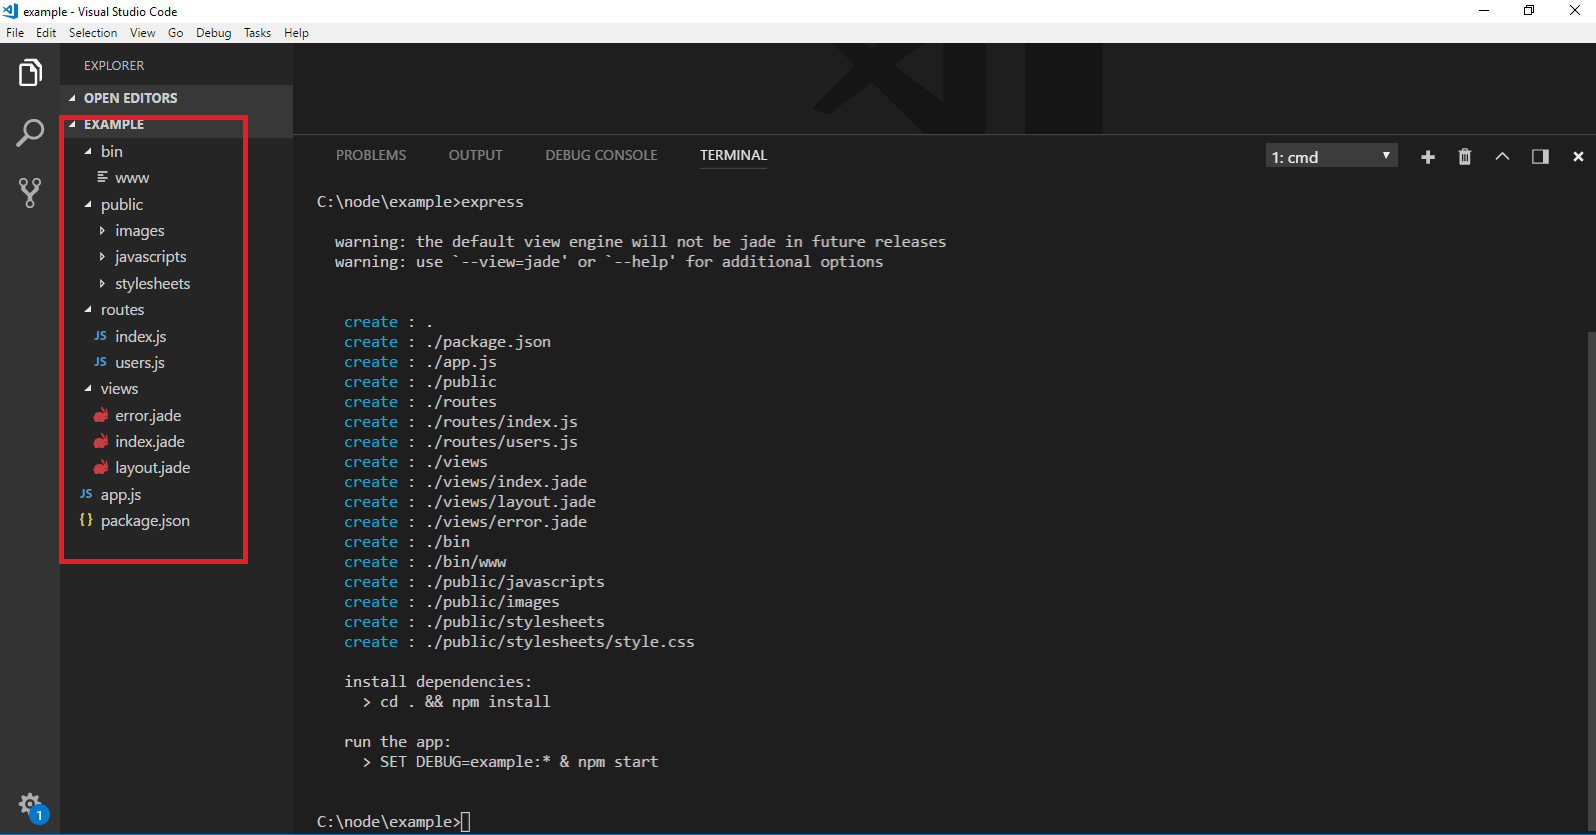This screenshot has height=835, width=1596.
Task: Open the Explorer view in activity bar
Action: 30,73
